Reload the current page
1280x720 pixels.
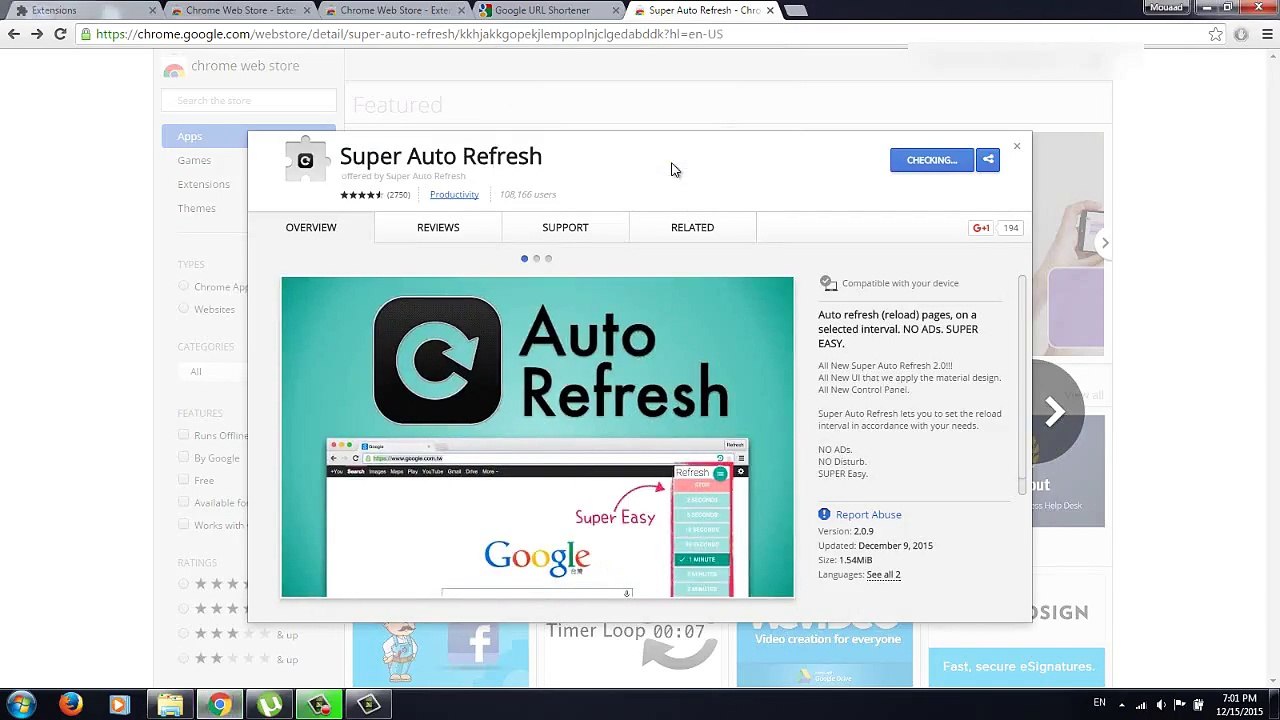coord(60,34)
